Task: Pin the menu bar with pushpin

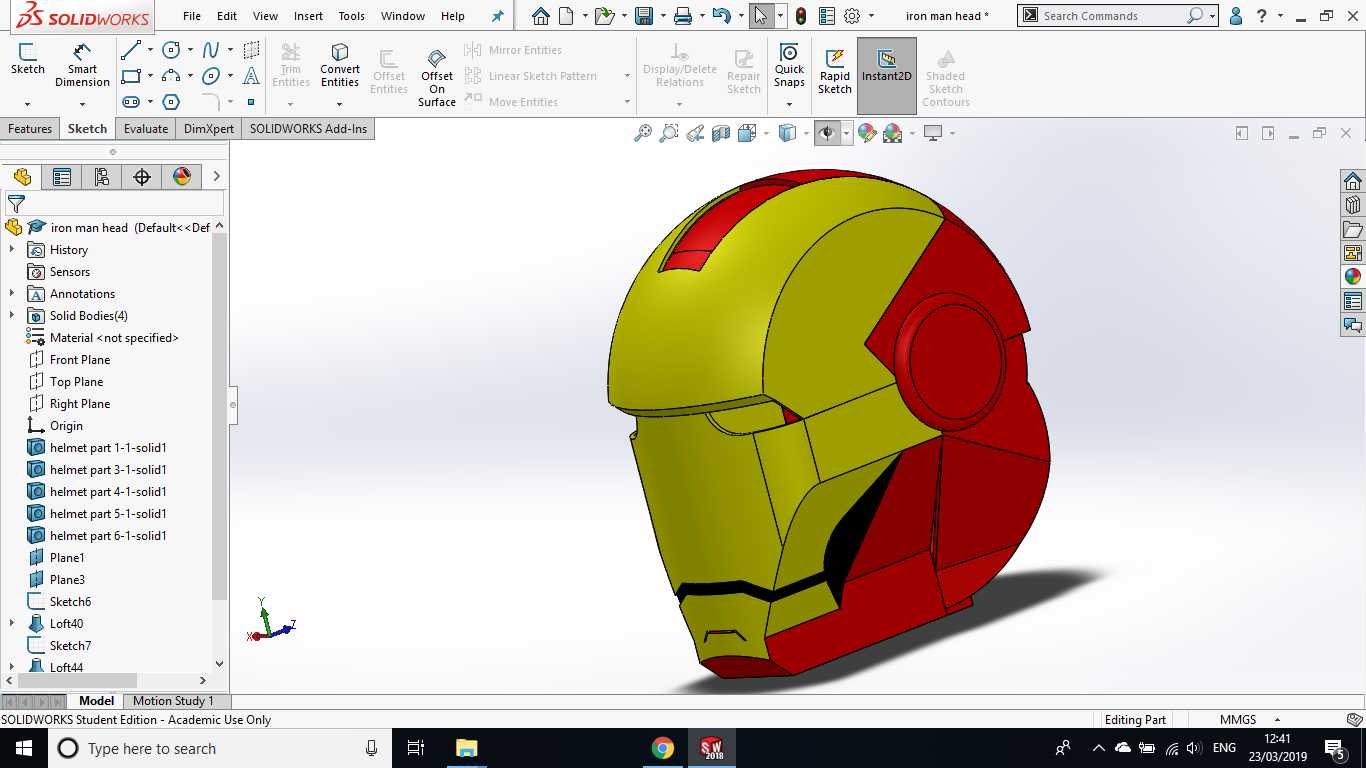Action: point(498,16)
